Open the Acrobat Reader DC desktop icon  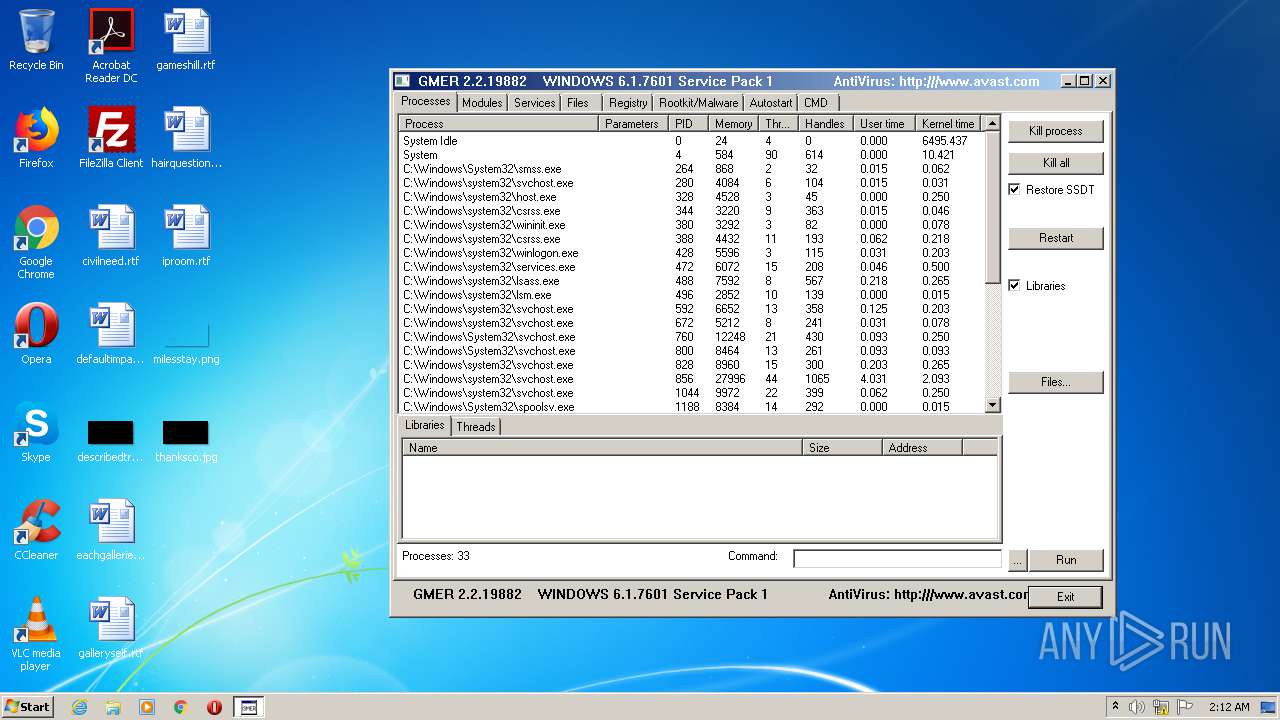click(111, 45)
